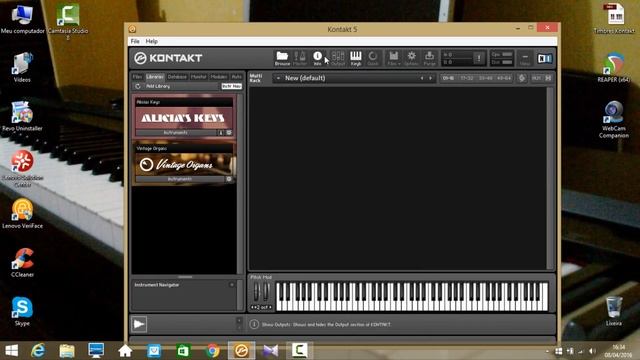This screenshot has width=640, height=360.
Task: Load the previous multi
Action: click(x=422, y=78)
